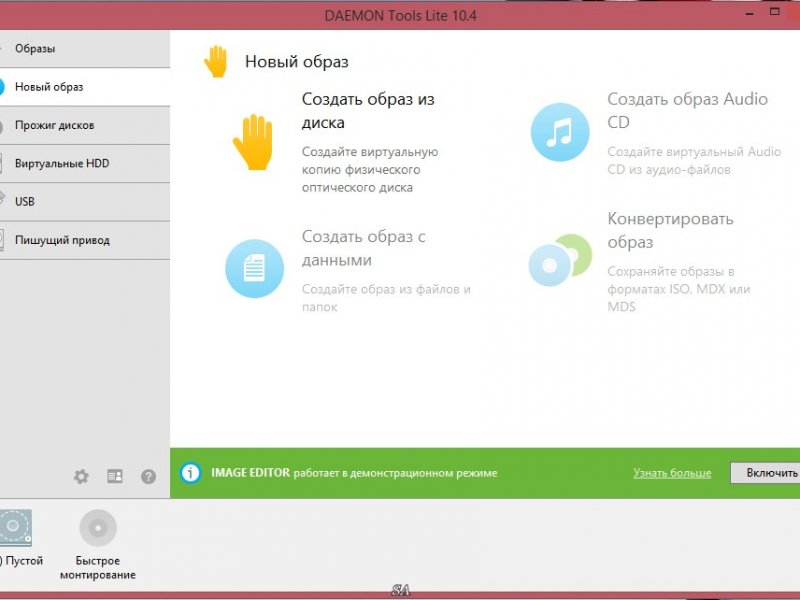
Task: Open the Виртуальные HDD section
Action: 85,163
